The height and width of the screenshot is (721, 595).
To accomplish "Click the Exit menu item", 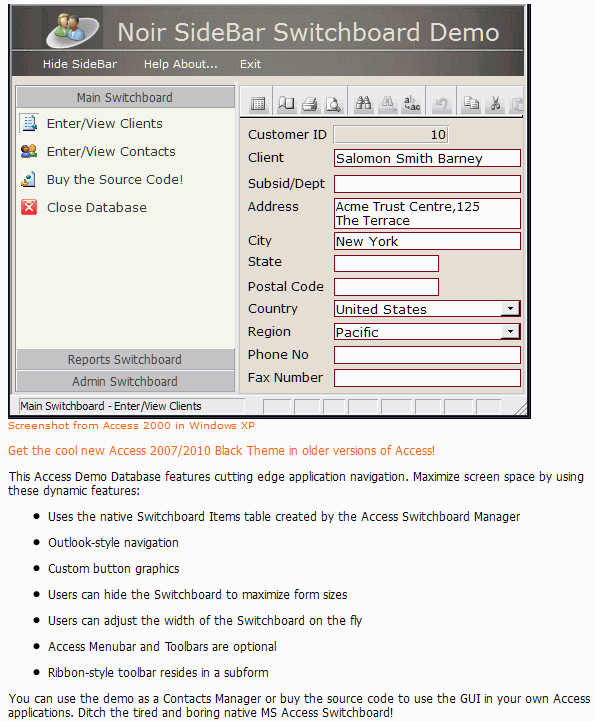I will (251, 64).
